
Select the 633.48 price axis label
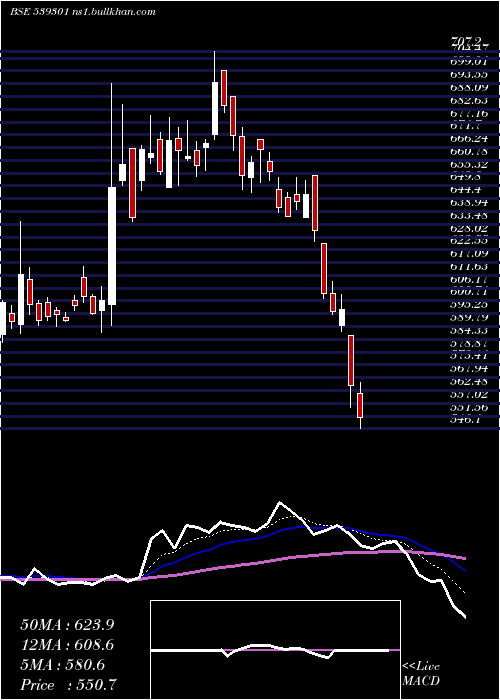click(470, 215)
